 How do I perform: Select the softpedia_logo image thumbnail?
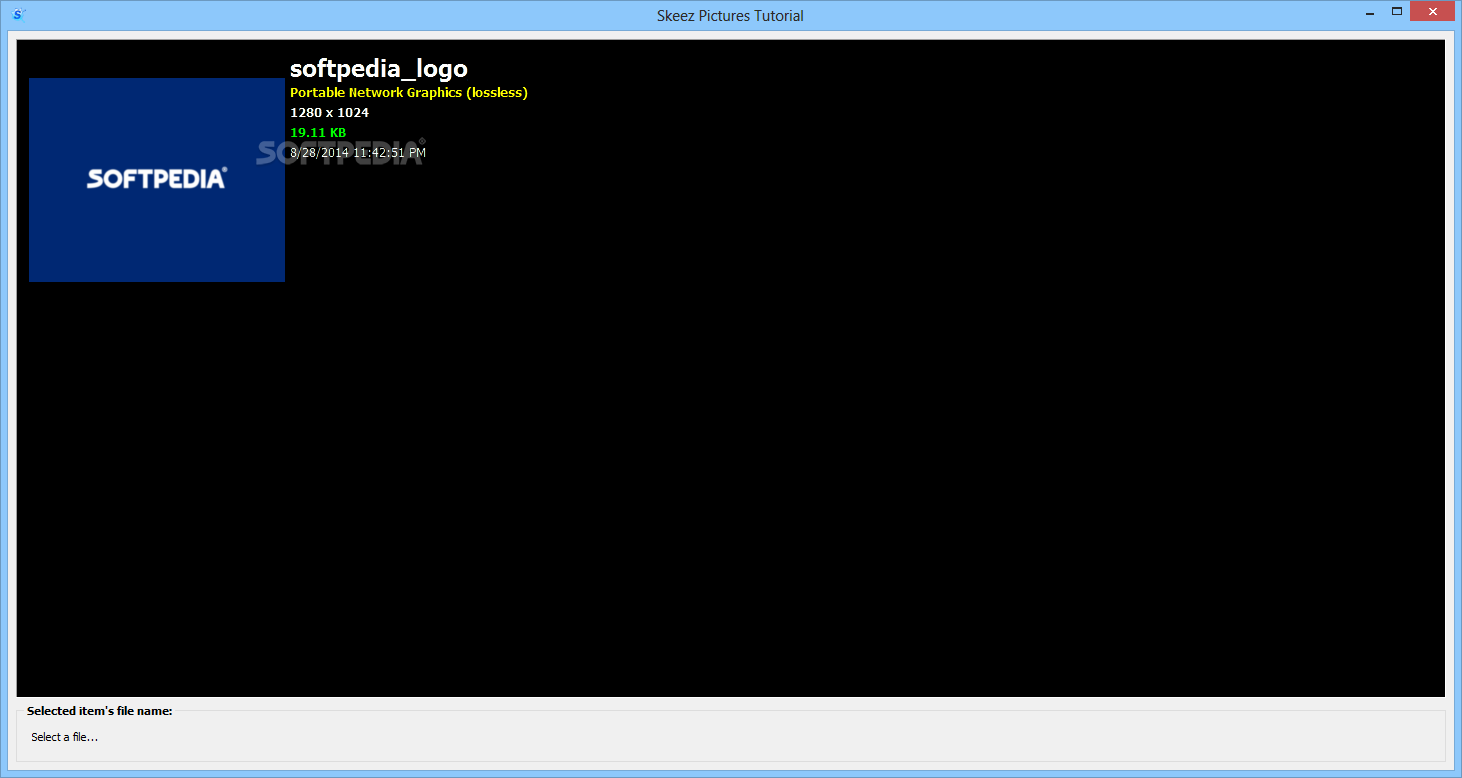point(157,180)
